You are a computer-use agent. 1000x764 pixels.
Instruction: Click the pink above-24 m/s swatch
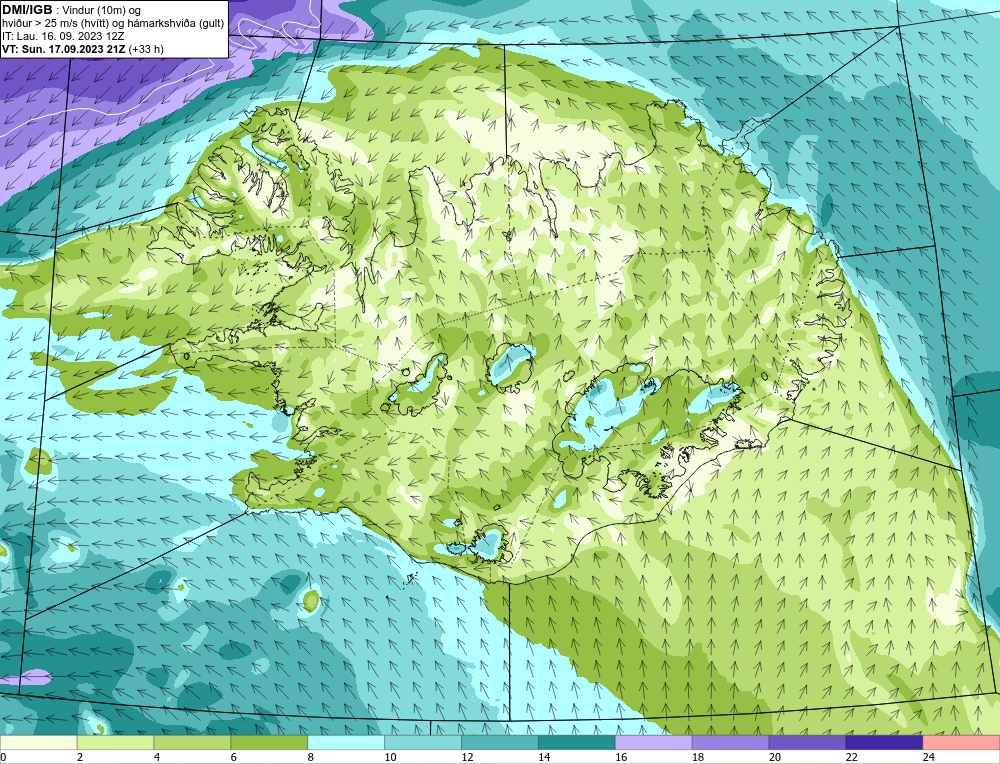click(x=961, y=743)
